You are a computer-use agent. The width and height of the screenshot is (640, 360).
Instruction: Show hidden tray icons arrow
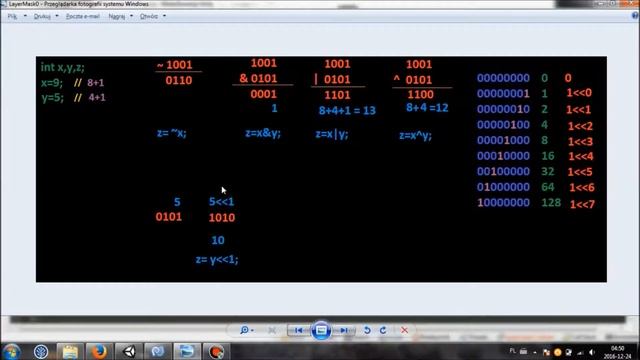point(535,352)
